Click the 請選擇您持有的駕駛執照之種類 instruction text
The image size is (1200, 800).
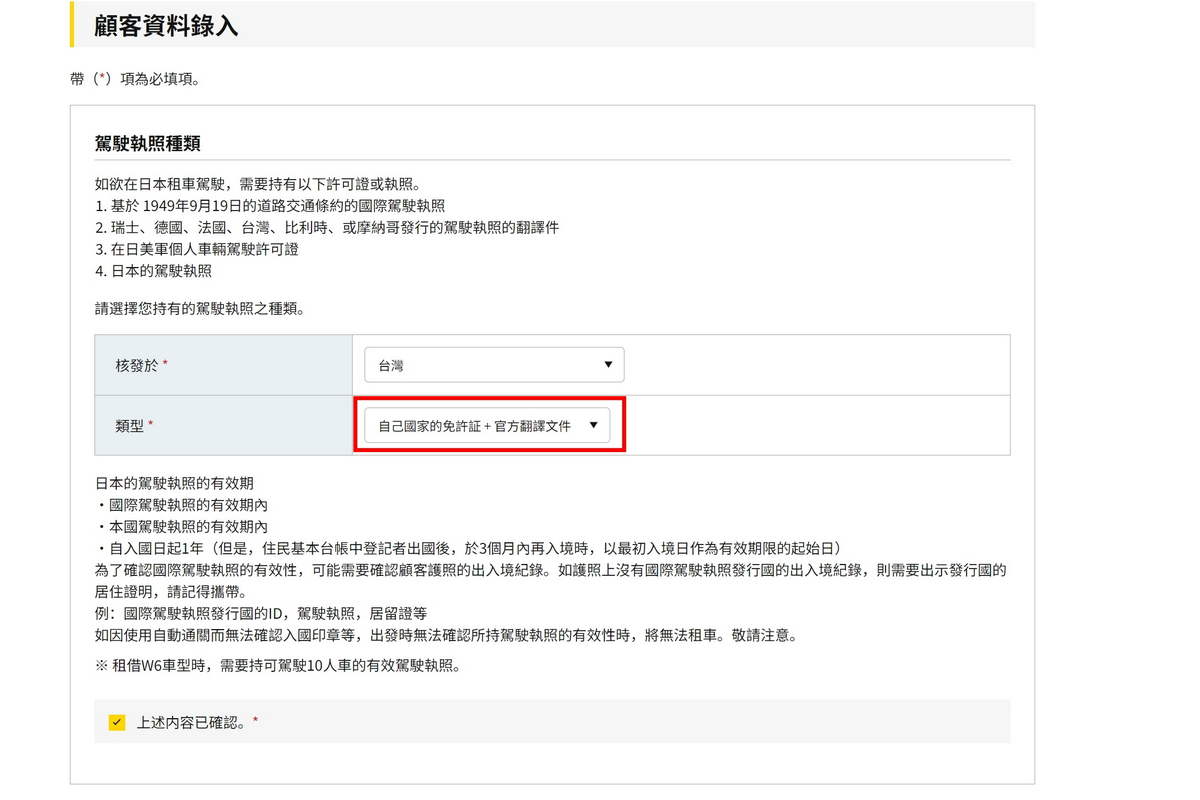[x=199, y=308]
